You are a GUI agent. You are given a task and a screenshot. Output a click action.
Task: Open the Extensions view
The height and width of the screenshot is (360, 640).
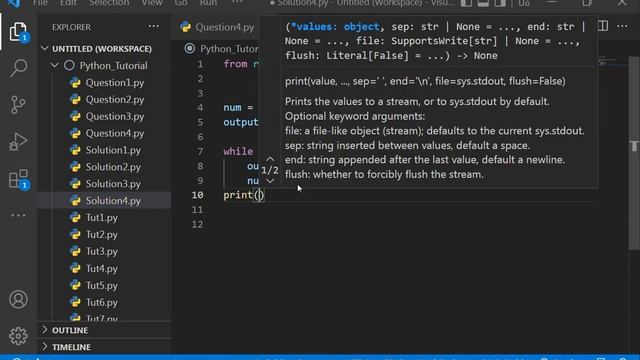tap(18, 179)
